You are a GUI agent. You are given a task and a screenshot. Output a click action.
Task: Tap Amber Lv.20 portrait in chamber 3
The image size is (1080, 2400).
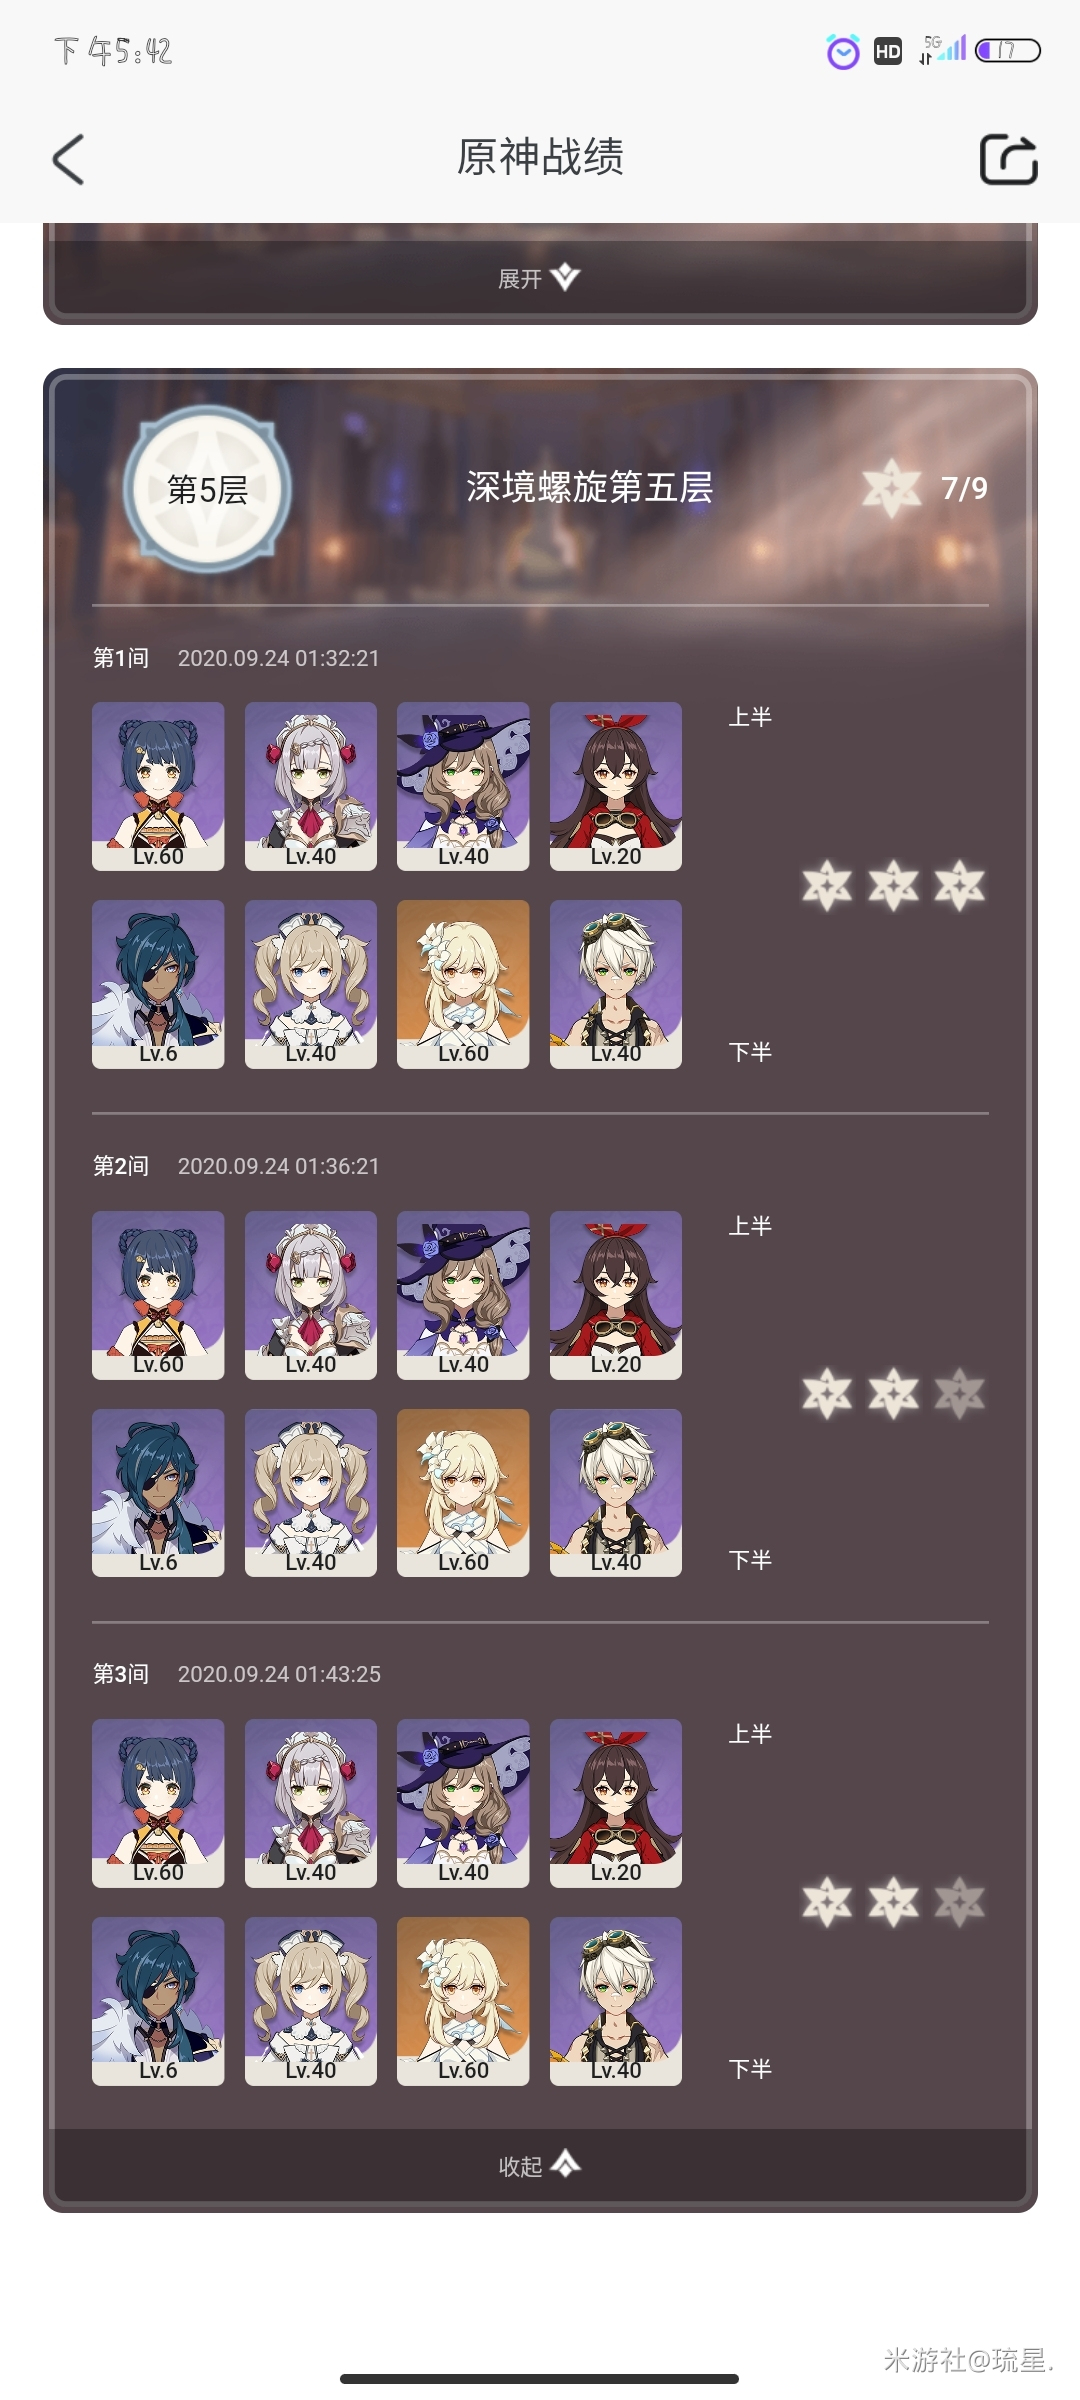(x=616, y=1803)
